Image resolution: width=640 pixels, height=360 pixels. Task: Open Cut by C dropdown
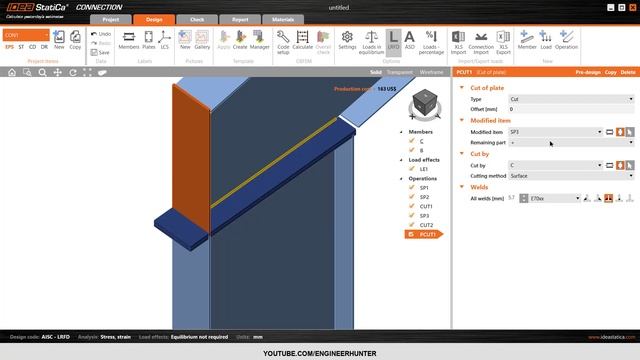pos(555,165)
